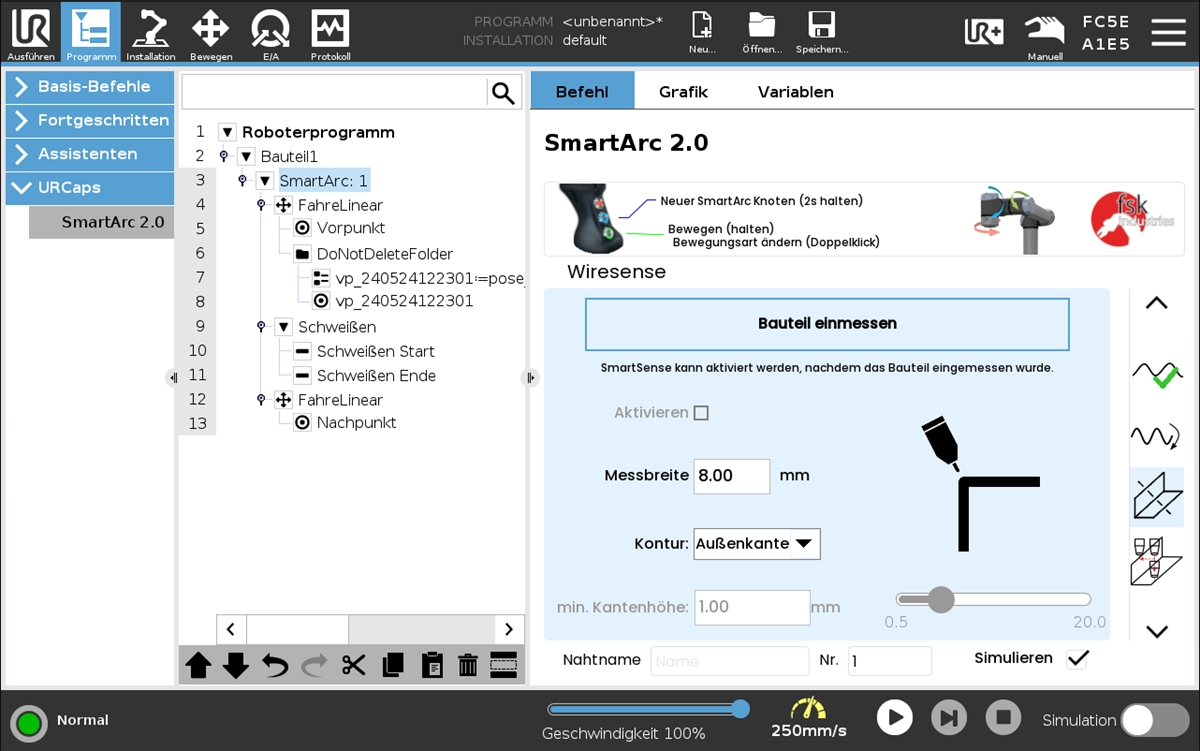Screen dimensions: 1200x751
Task: Expand the Basis-Befehle section
Action: (90, 87)
